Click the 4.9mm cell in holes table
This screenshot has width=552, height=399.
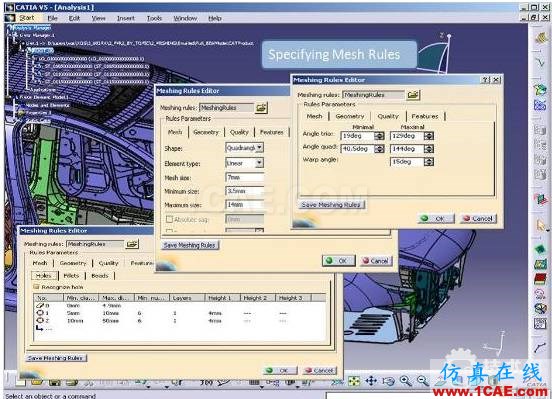coord(112,305)
